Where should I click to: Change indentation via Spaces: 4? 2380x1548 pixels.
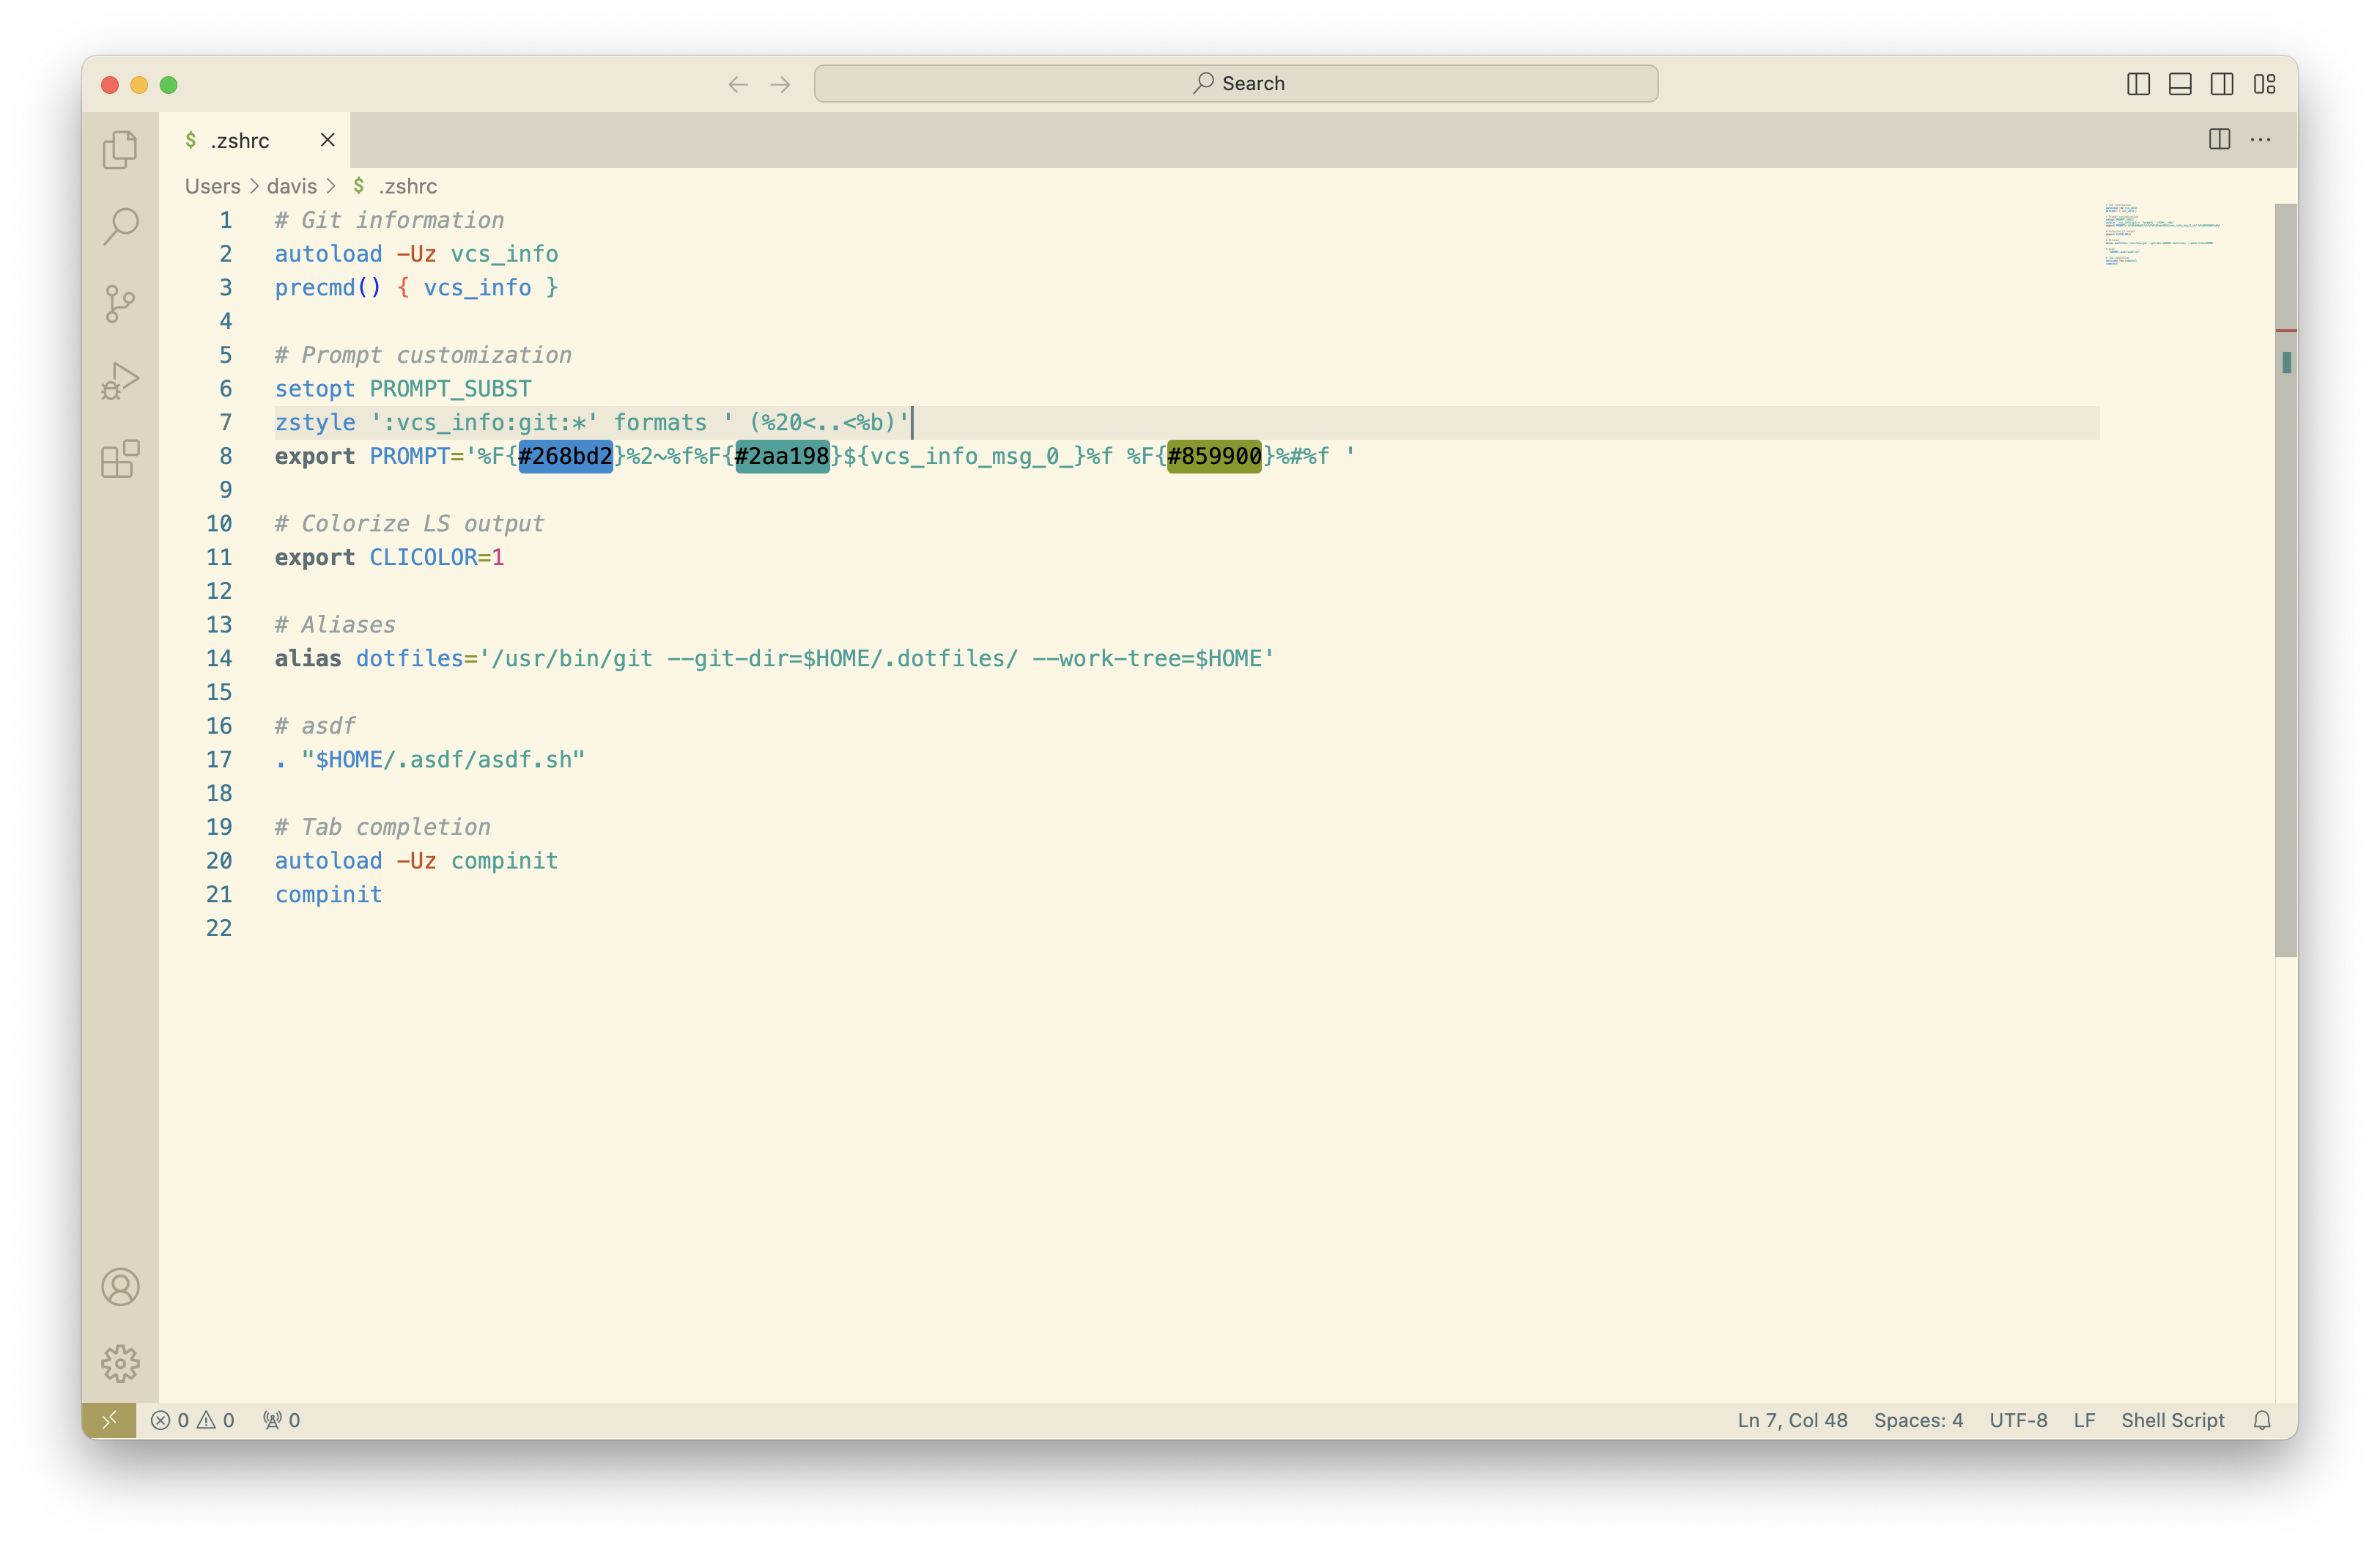tap(1918, 1420)
